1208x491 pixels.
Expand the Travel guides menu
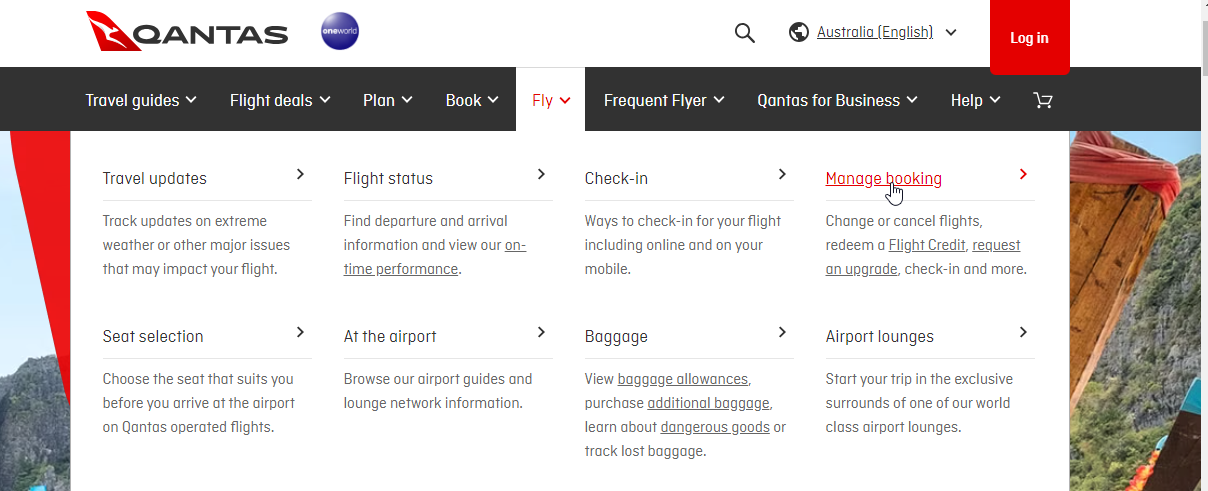pyautogui.click(x=141, y=100)
